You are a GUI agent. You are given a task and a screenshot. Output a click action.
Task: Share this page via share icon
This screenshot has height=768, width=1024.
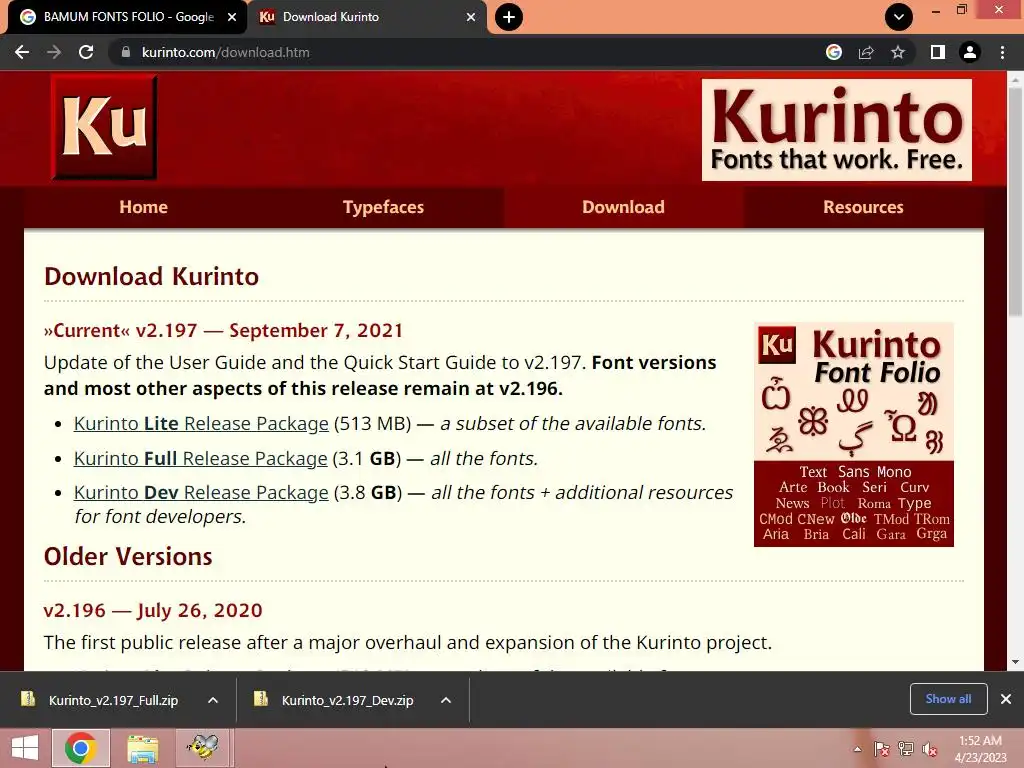click(866, 52)
